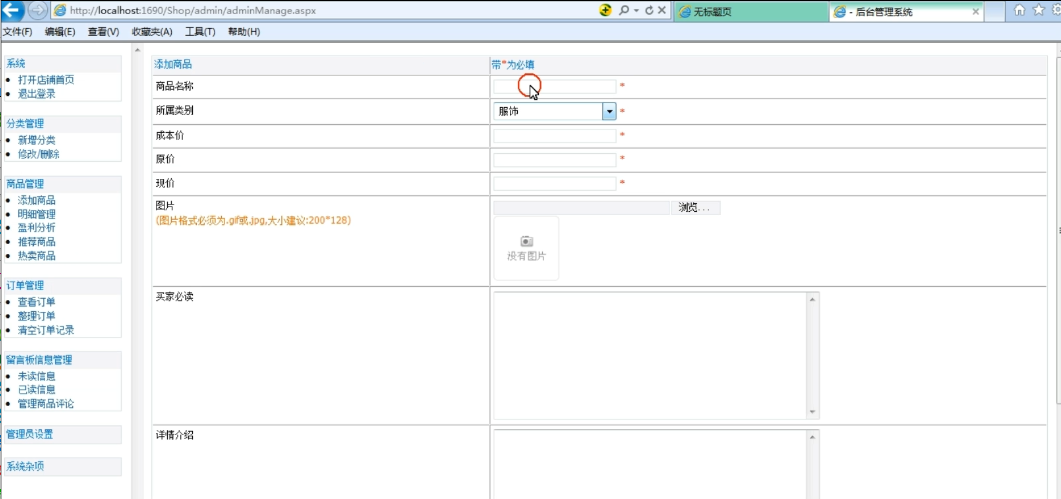This screenshot has width=1061, height=499.
Task: Open the 管理商品评论 link
Action: click(46, 404)
